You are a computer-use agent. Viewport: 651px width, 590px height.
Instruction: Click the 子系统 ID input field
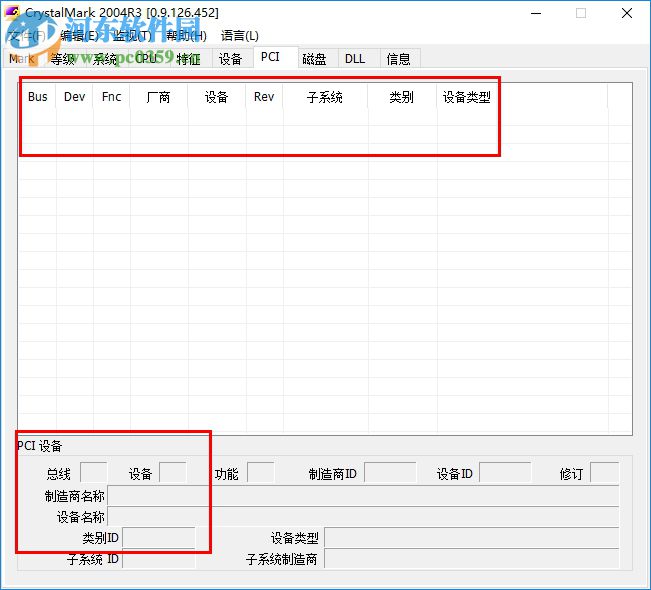click(x=159, y=559)
